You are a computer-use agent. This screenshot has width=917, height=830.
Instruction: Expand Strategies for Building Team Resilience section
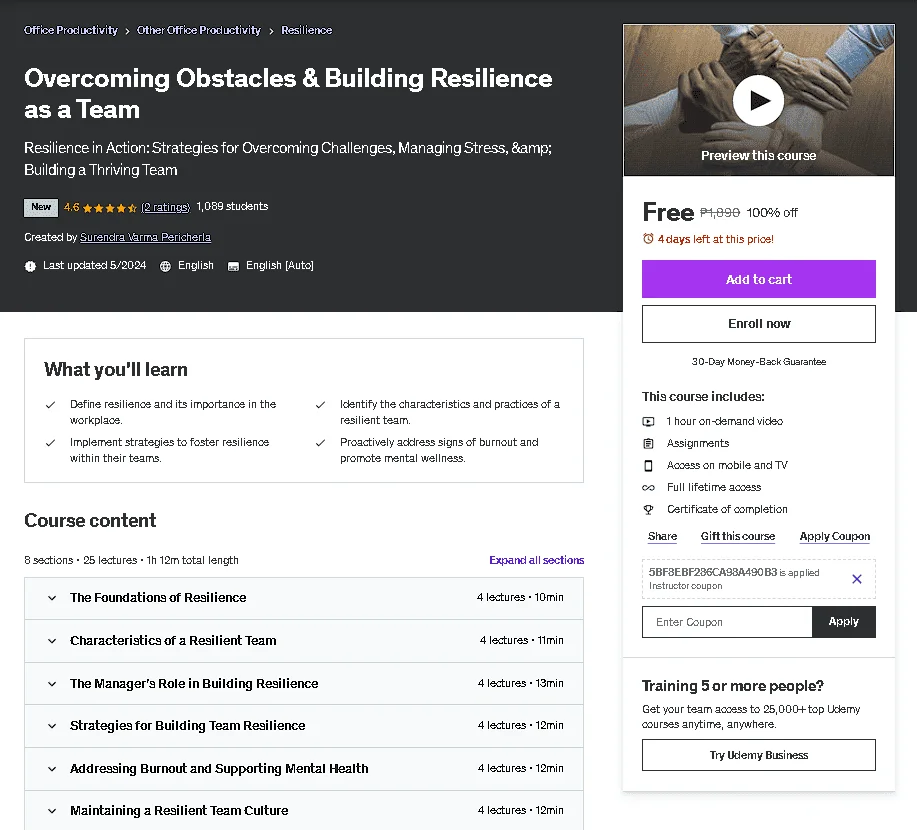click(x=304, y=725)
